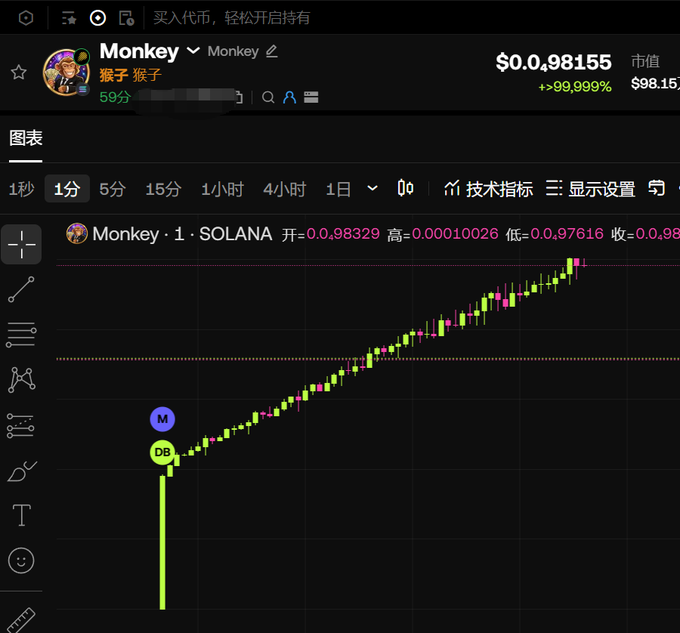The image size is (680, 633).
Task: Select 15分 timeframe
Action: (x=163, y=189)
